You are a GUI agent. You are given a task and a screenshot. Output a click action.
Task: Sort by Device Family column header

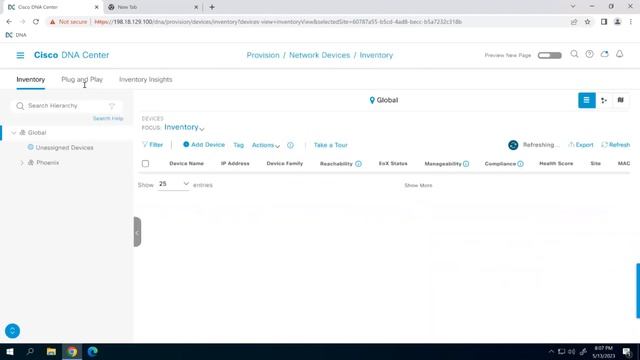click(284, 164)
